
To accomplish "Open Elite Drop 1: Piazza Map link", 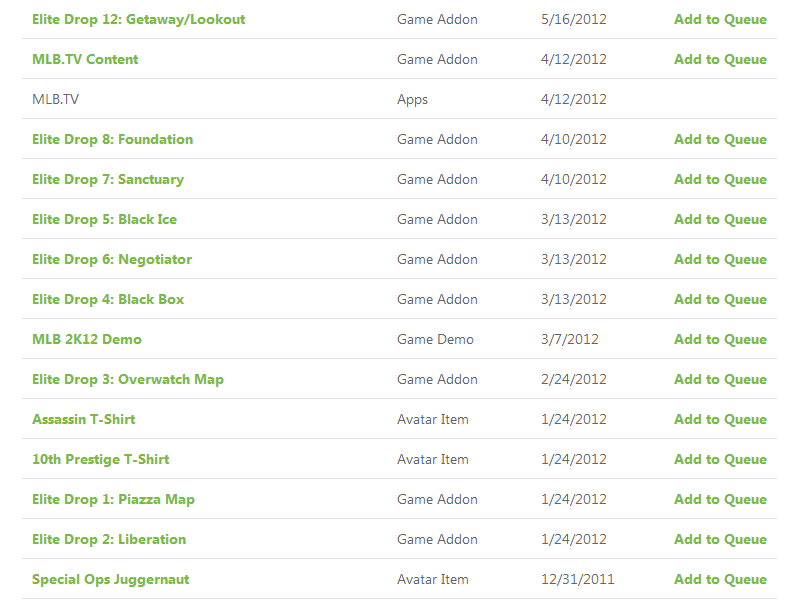I will click(113, 500).
